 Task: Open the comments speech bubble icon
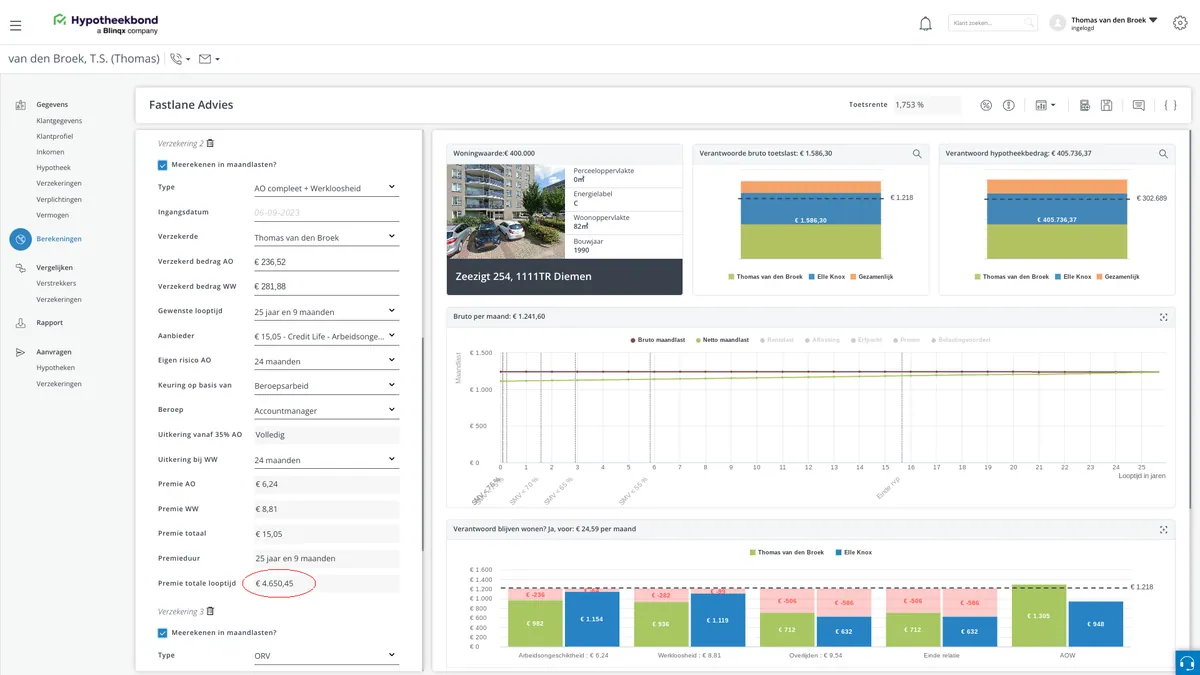[1138, 105]
